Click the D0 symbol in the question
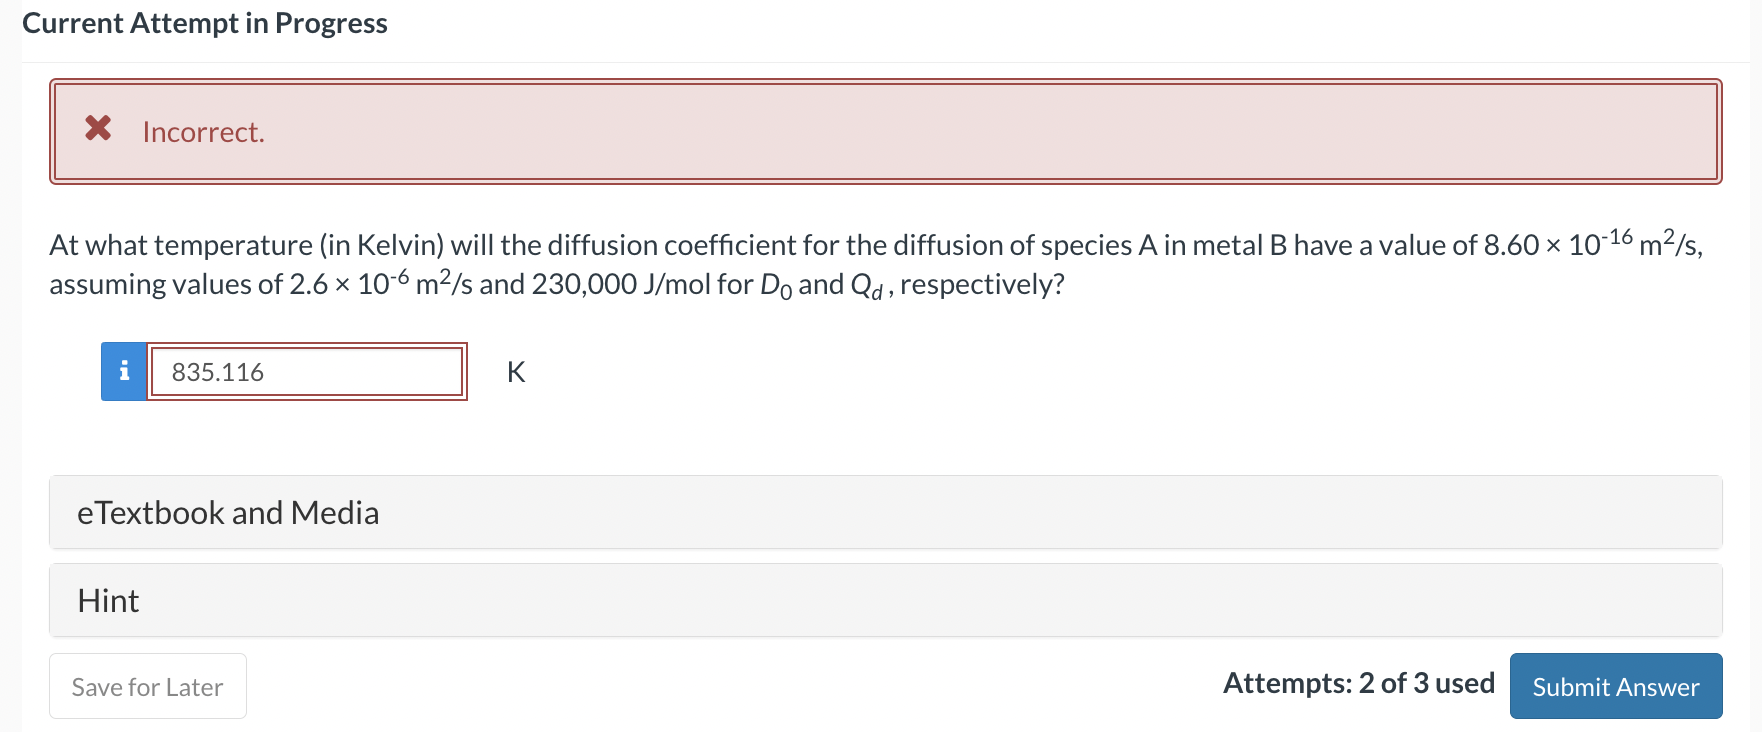 (776, 286)
